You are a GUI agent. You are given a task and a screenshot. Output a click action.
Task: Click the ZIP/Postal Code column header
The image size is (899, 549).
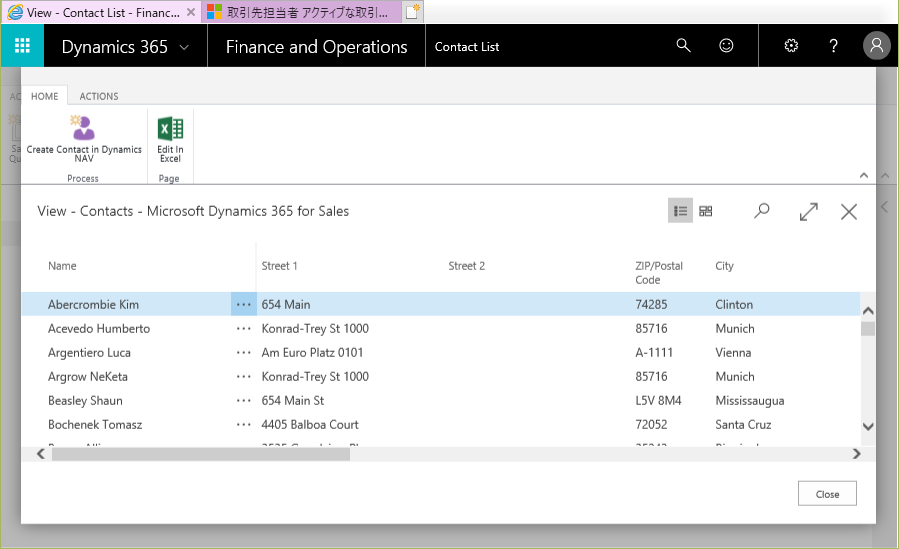(659, 273)
